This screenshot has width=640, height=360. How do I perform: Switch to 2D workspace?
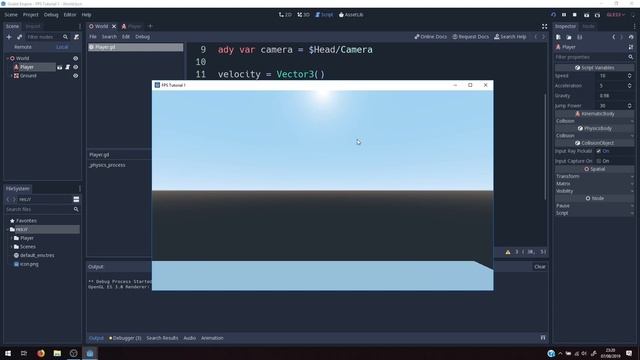(x=285, y=15)
